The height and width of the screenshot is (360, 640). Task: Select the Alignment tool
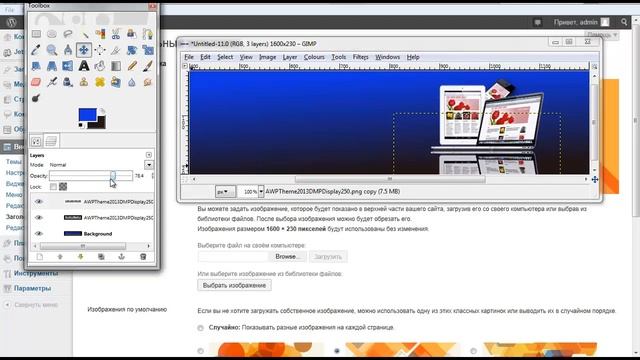point(100,50)
